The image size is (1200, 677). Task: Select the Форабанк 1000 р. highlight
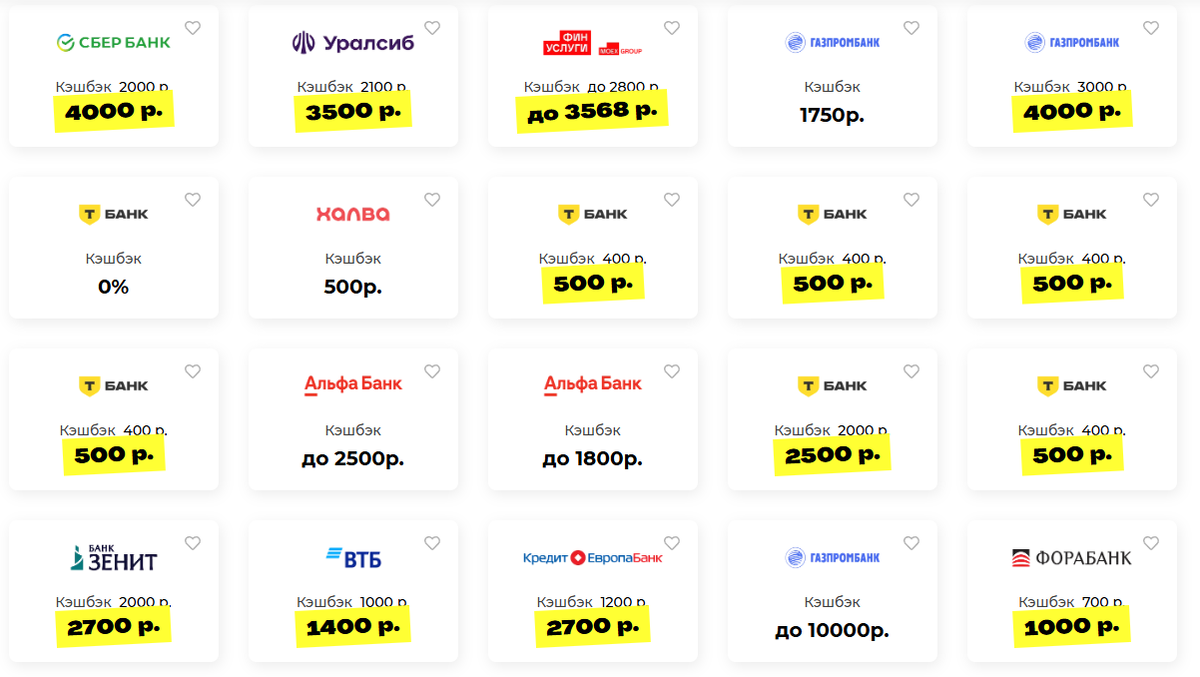(1072, 627)
